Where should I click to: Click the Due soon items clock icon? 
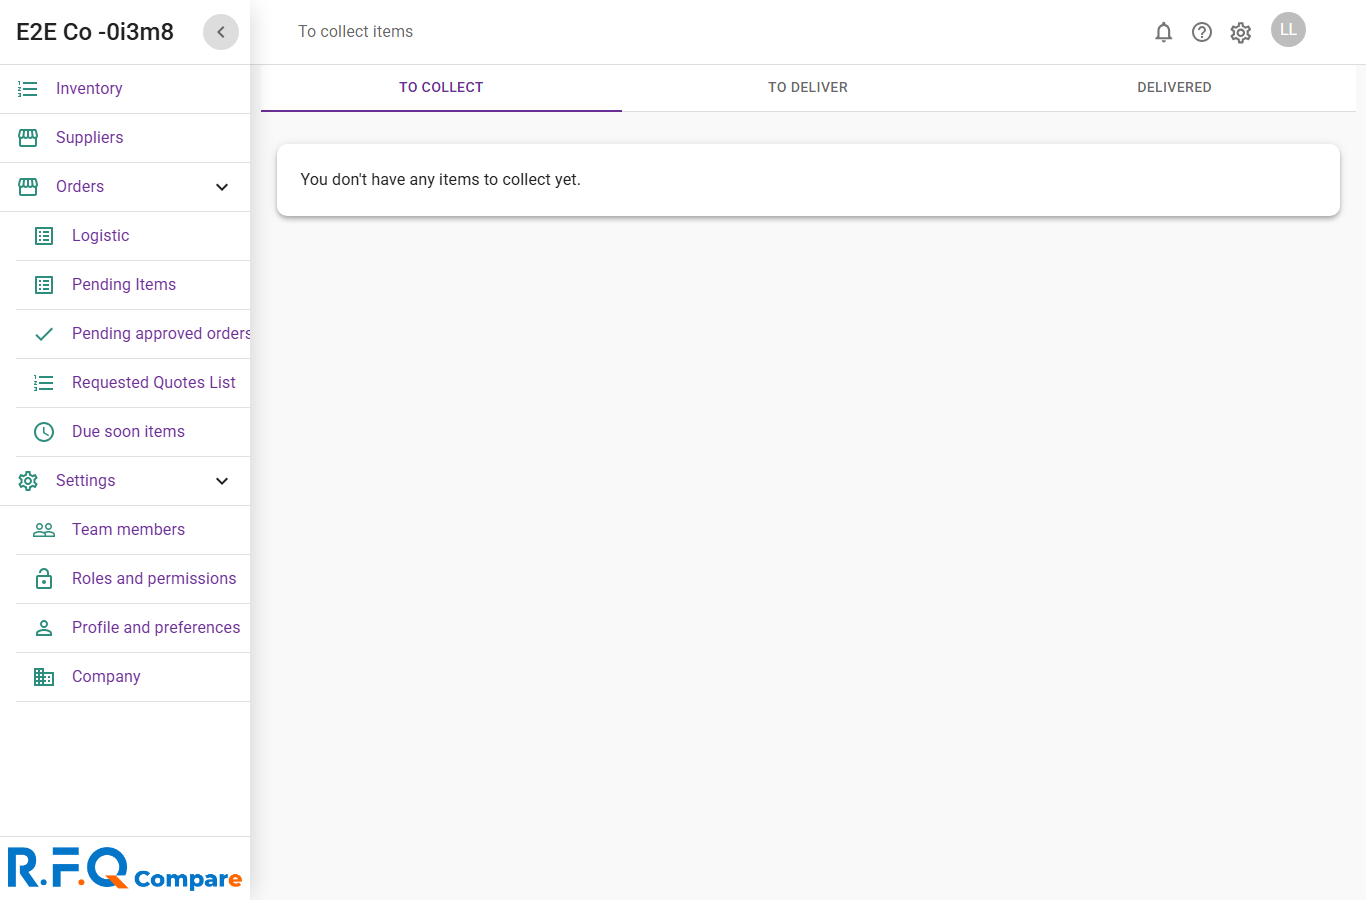pyautogui.click(x=44, y=432)
